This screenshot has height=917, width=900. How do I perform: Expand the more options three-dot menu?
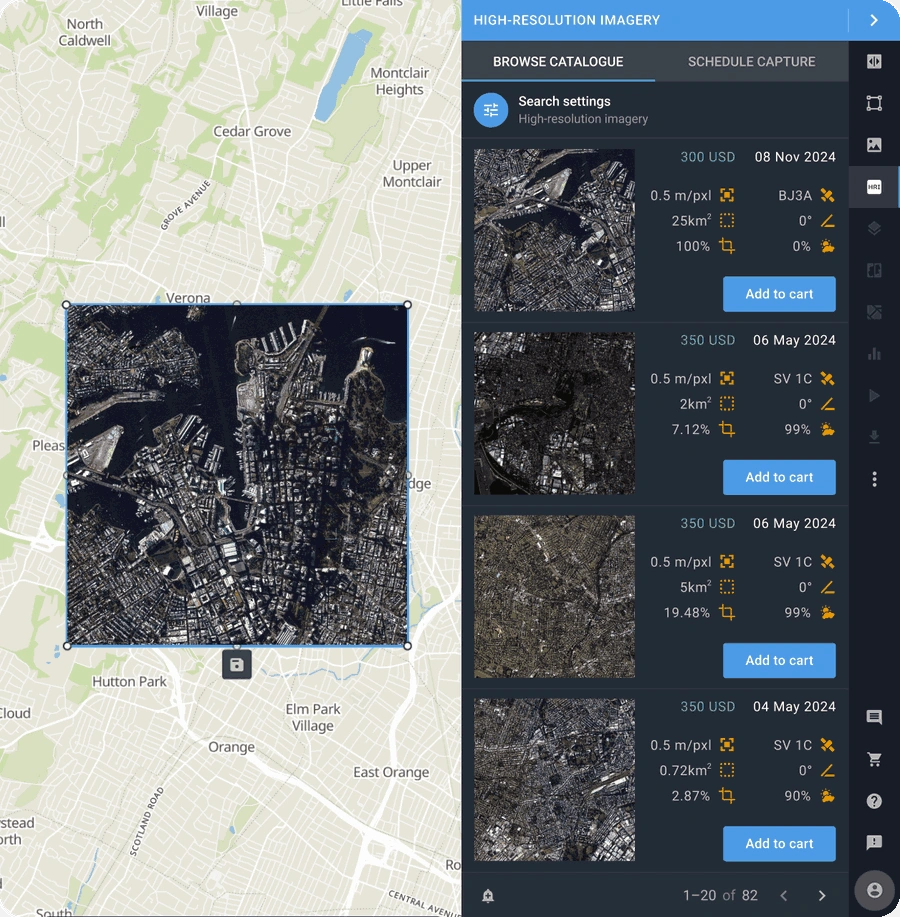click(874, 480)
